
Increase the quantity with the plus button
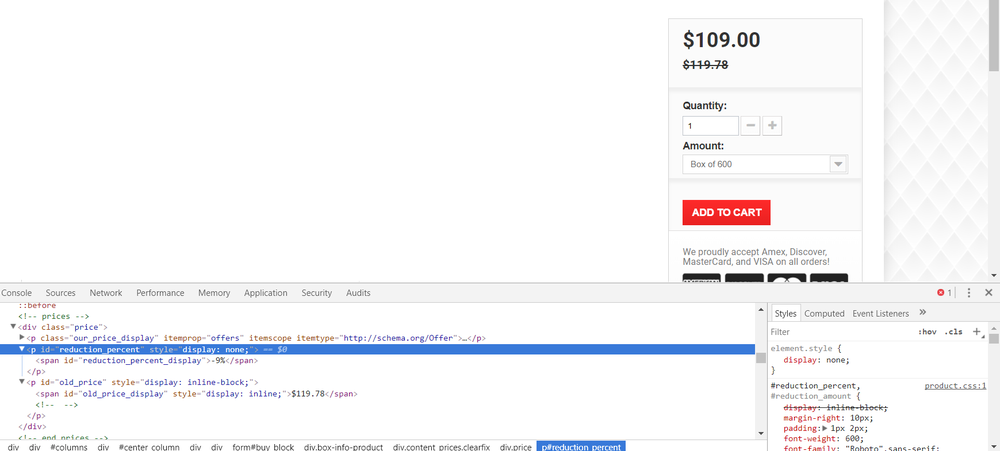click(x=772, y=126)
